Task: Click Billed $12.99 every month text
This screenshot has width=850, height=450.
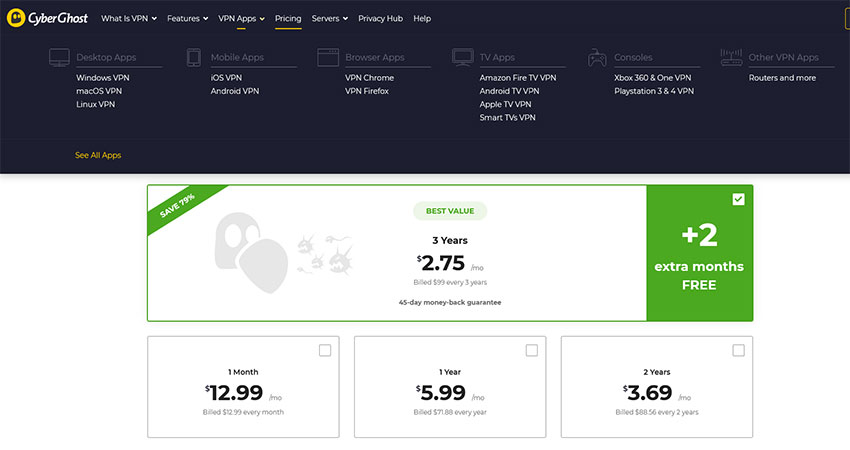Action: point(243,412)
